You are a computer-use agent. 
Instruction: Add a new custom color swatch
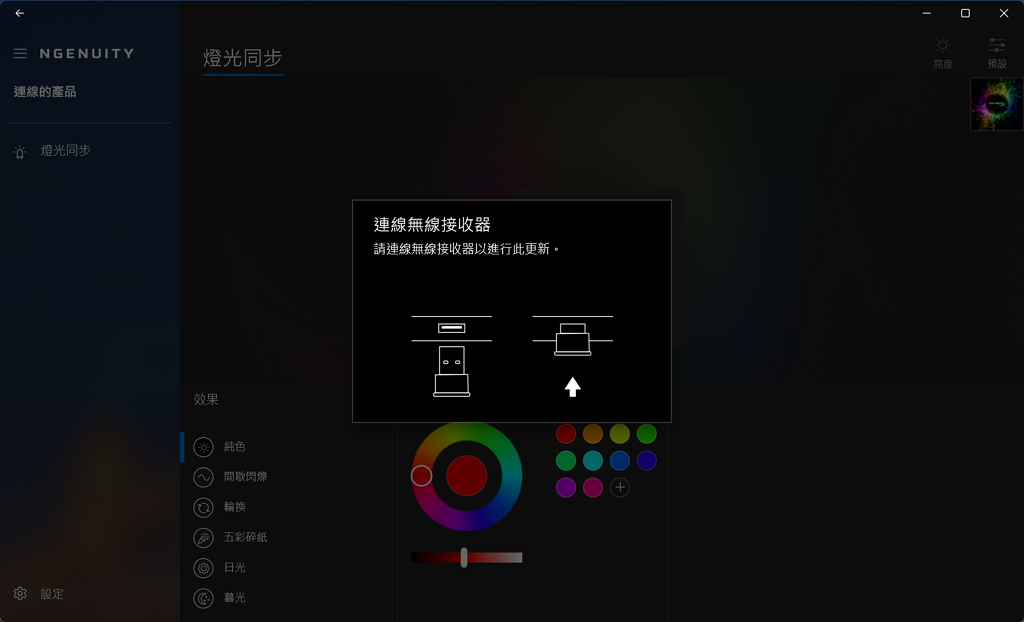pyautogui.click(x=620, y=487)
